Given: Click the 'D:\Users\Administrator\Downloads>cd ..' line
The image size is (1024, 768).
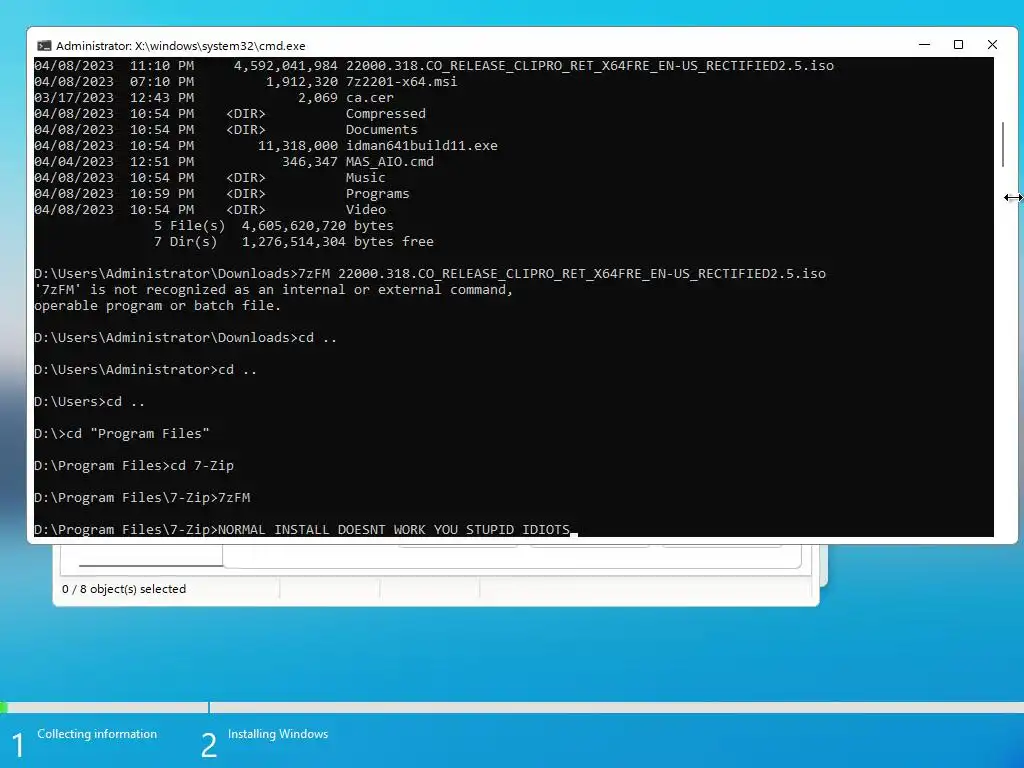Looking at the screenshot, I should 185,338.
